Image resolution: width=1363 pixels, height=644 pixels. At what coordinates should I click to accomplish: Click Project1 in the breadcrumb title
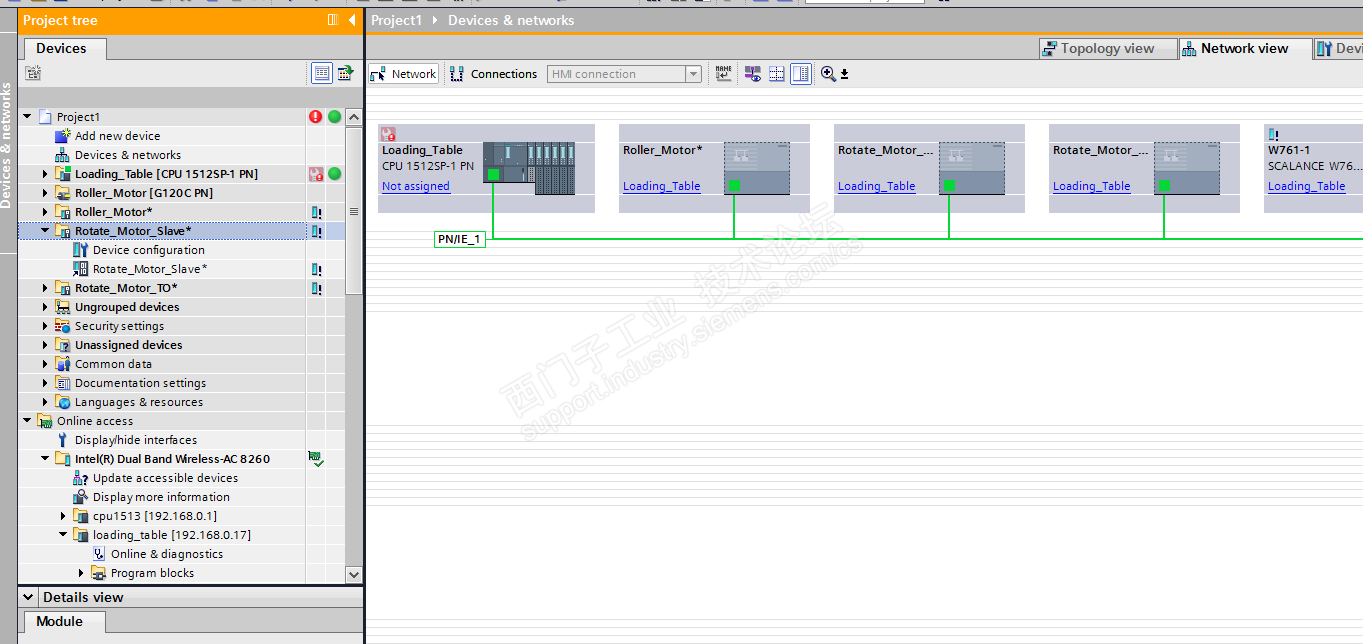coord(397,20)
